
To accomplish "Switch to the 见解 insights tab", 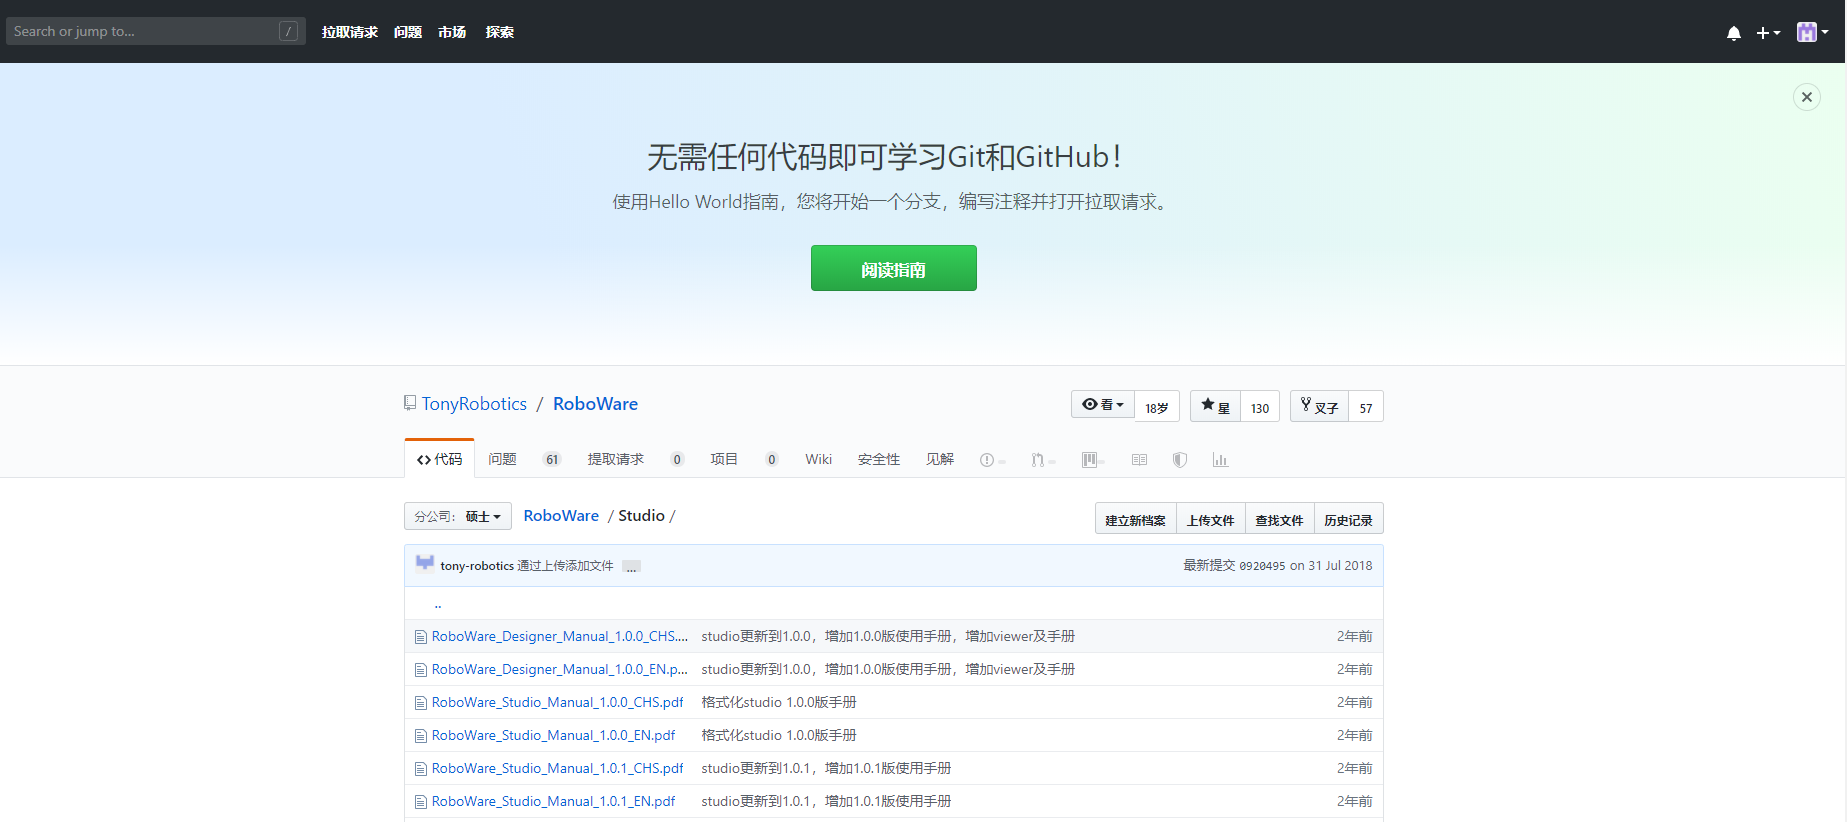I will [940, 459].
